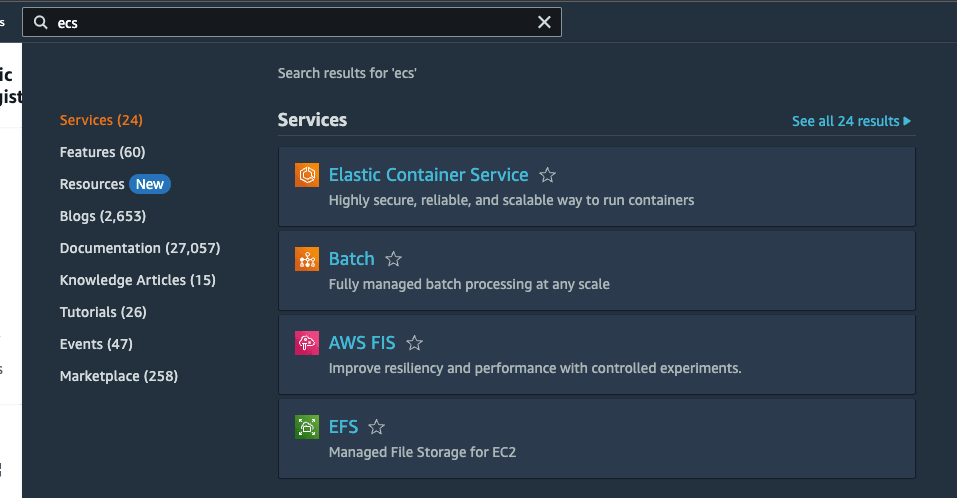This screenshot has width=957, height=498.
Task: Click the AWS FIS pink icon
Action: tap(307, 343)
